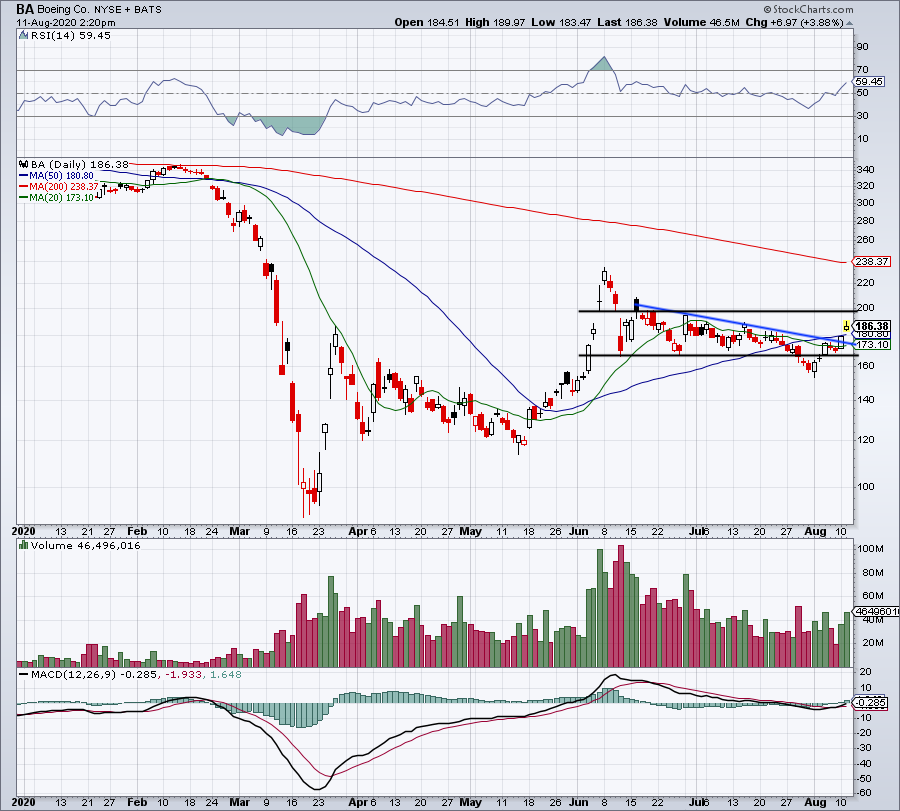Click the 'Volume 46,496,016' legend text

pyautogui.click(x=86, y=545)
